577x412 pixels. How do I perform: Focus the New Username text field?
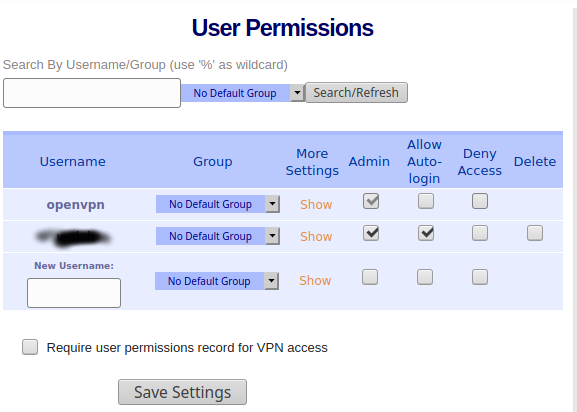pyautogui.click(x=74, y=293)
